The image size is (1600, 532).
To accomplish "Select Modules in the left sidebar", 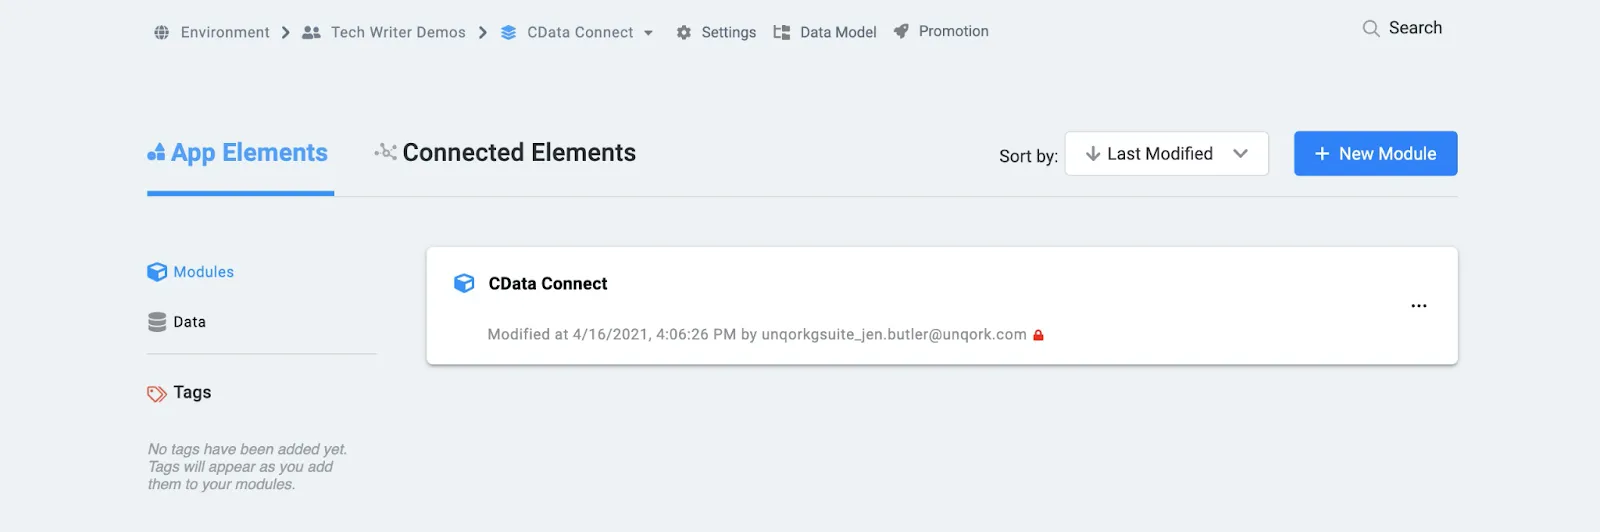I will tap(203, 272).
